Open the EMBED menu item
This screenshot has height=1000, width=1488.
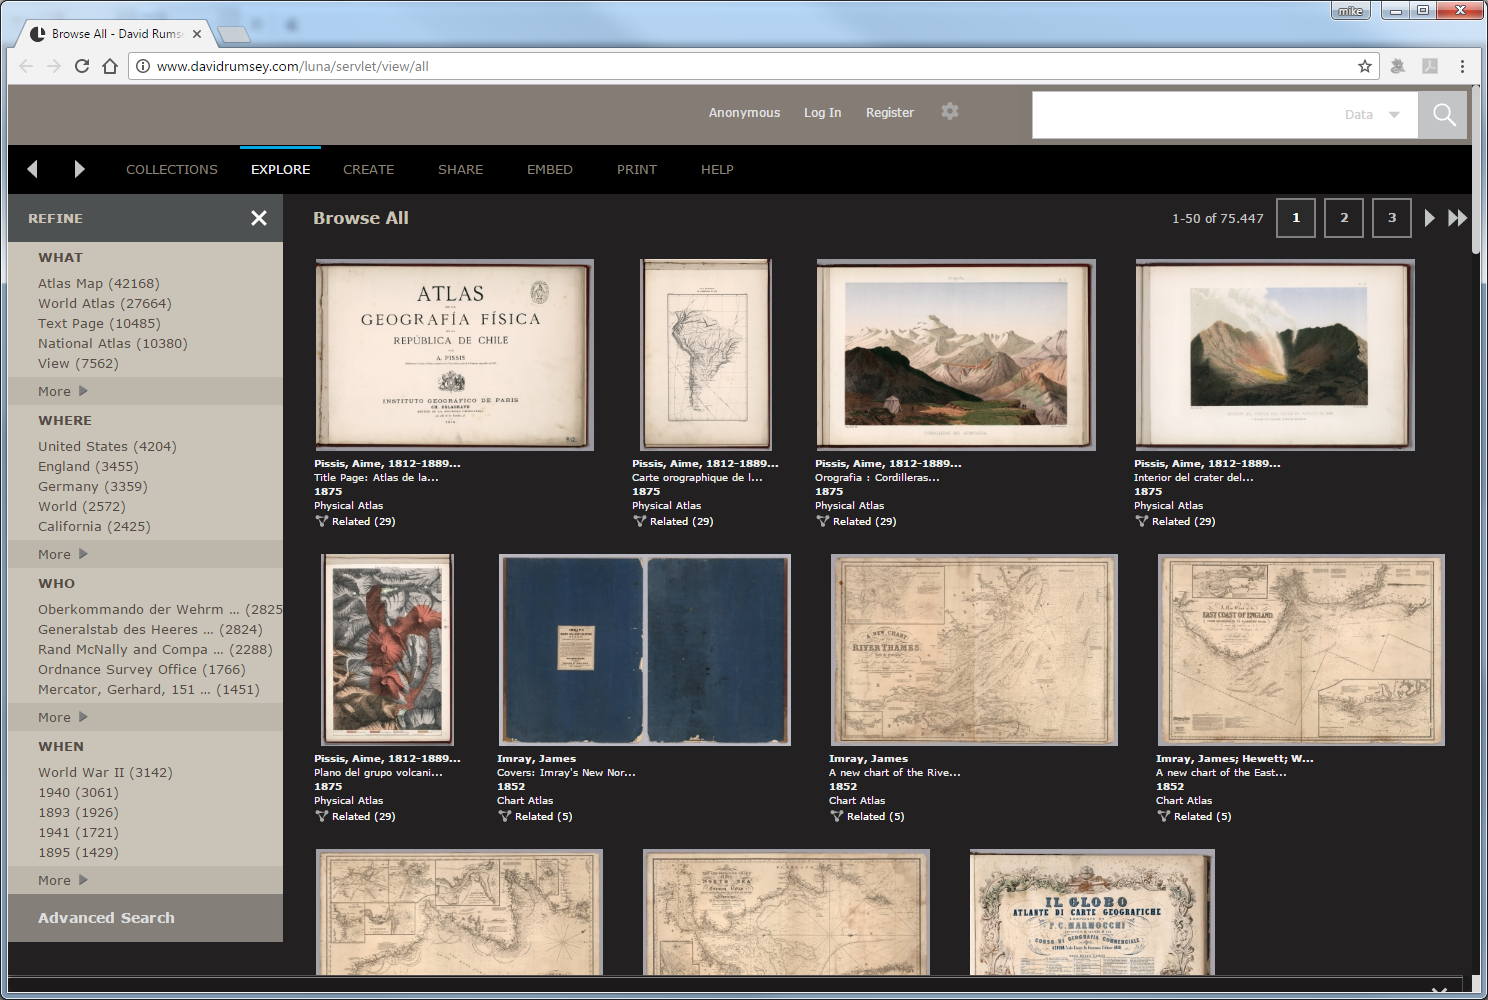click(x=549, y=170)
